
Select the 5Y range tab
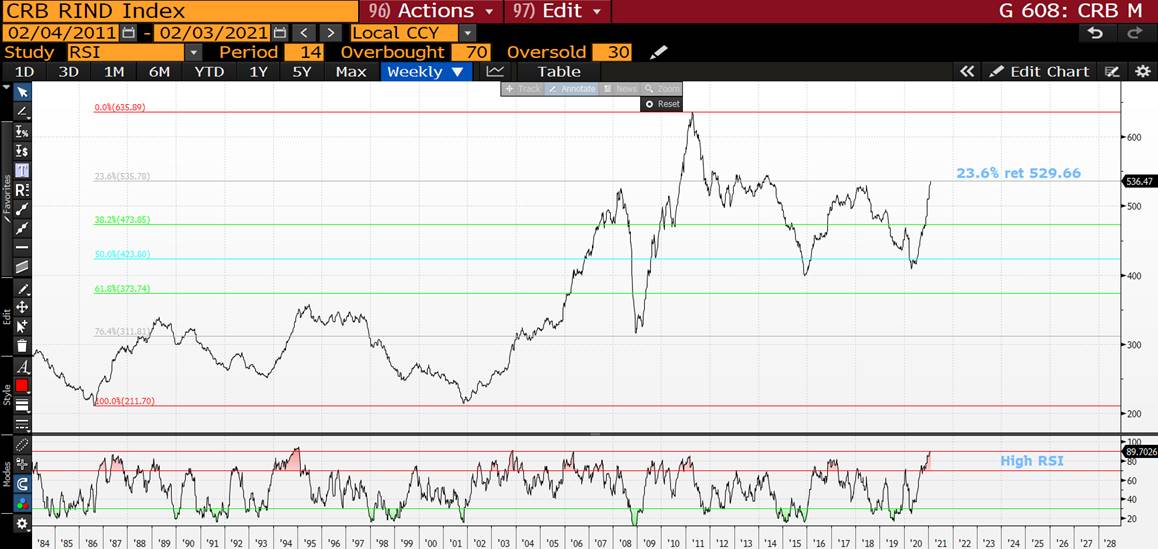pos(302,72)
